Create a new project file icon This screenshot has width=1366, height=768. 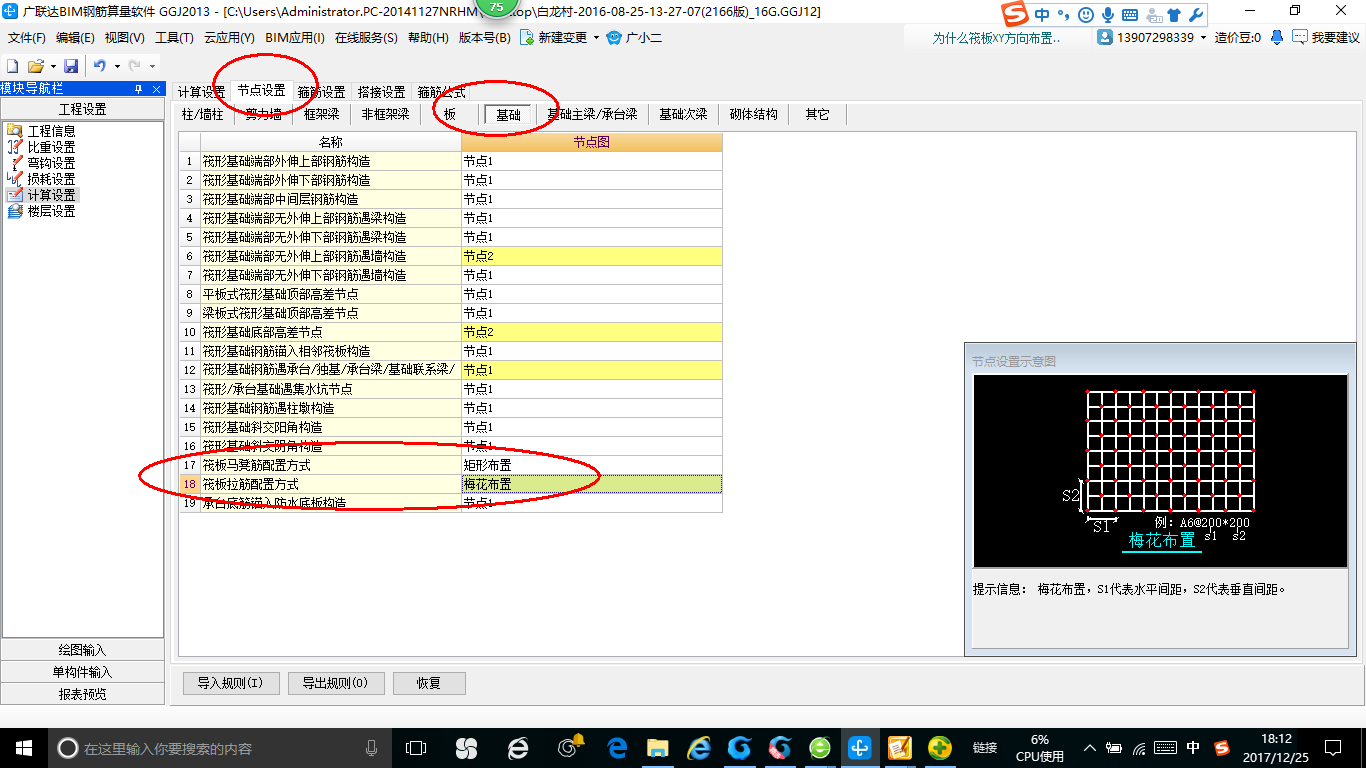point(12,65)
